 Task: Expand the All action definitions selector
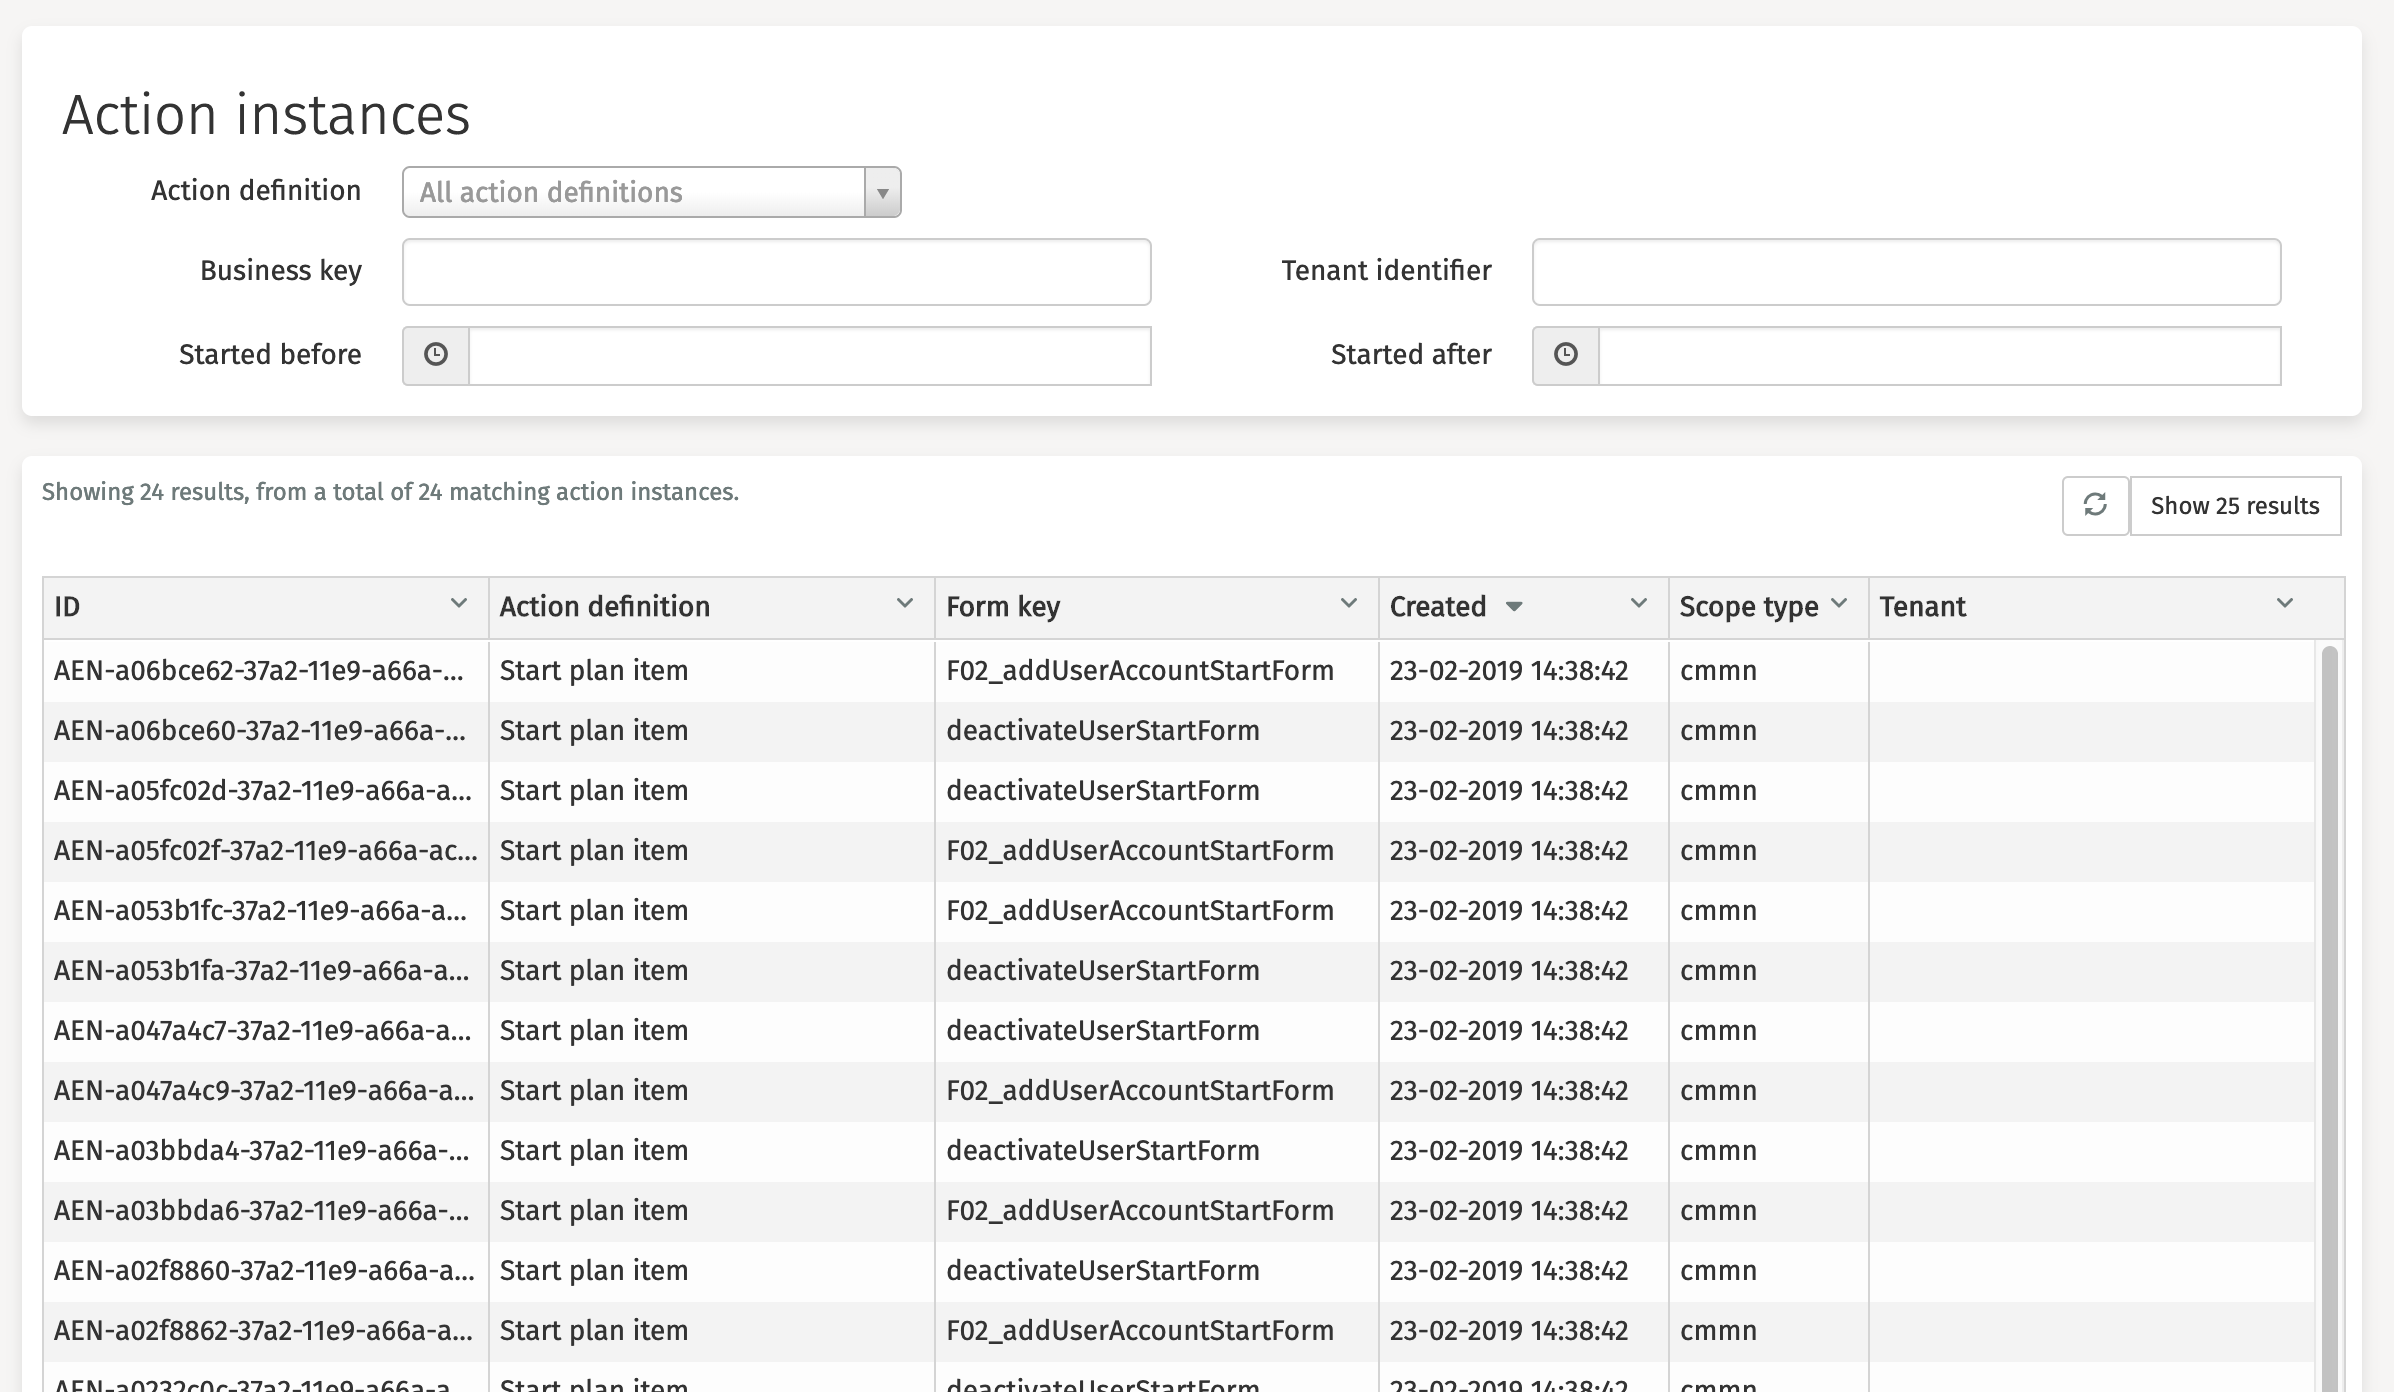pyautogui.click(x=640, y=192)
